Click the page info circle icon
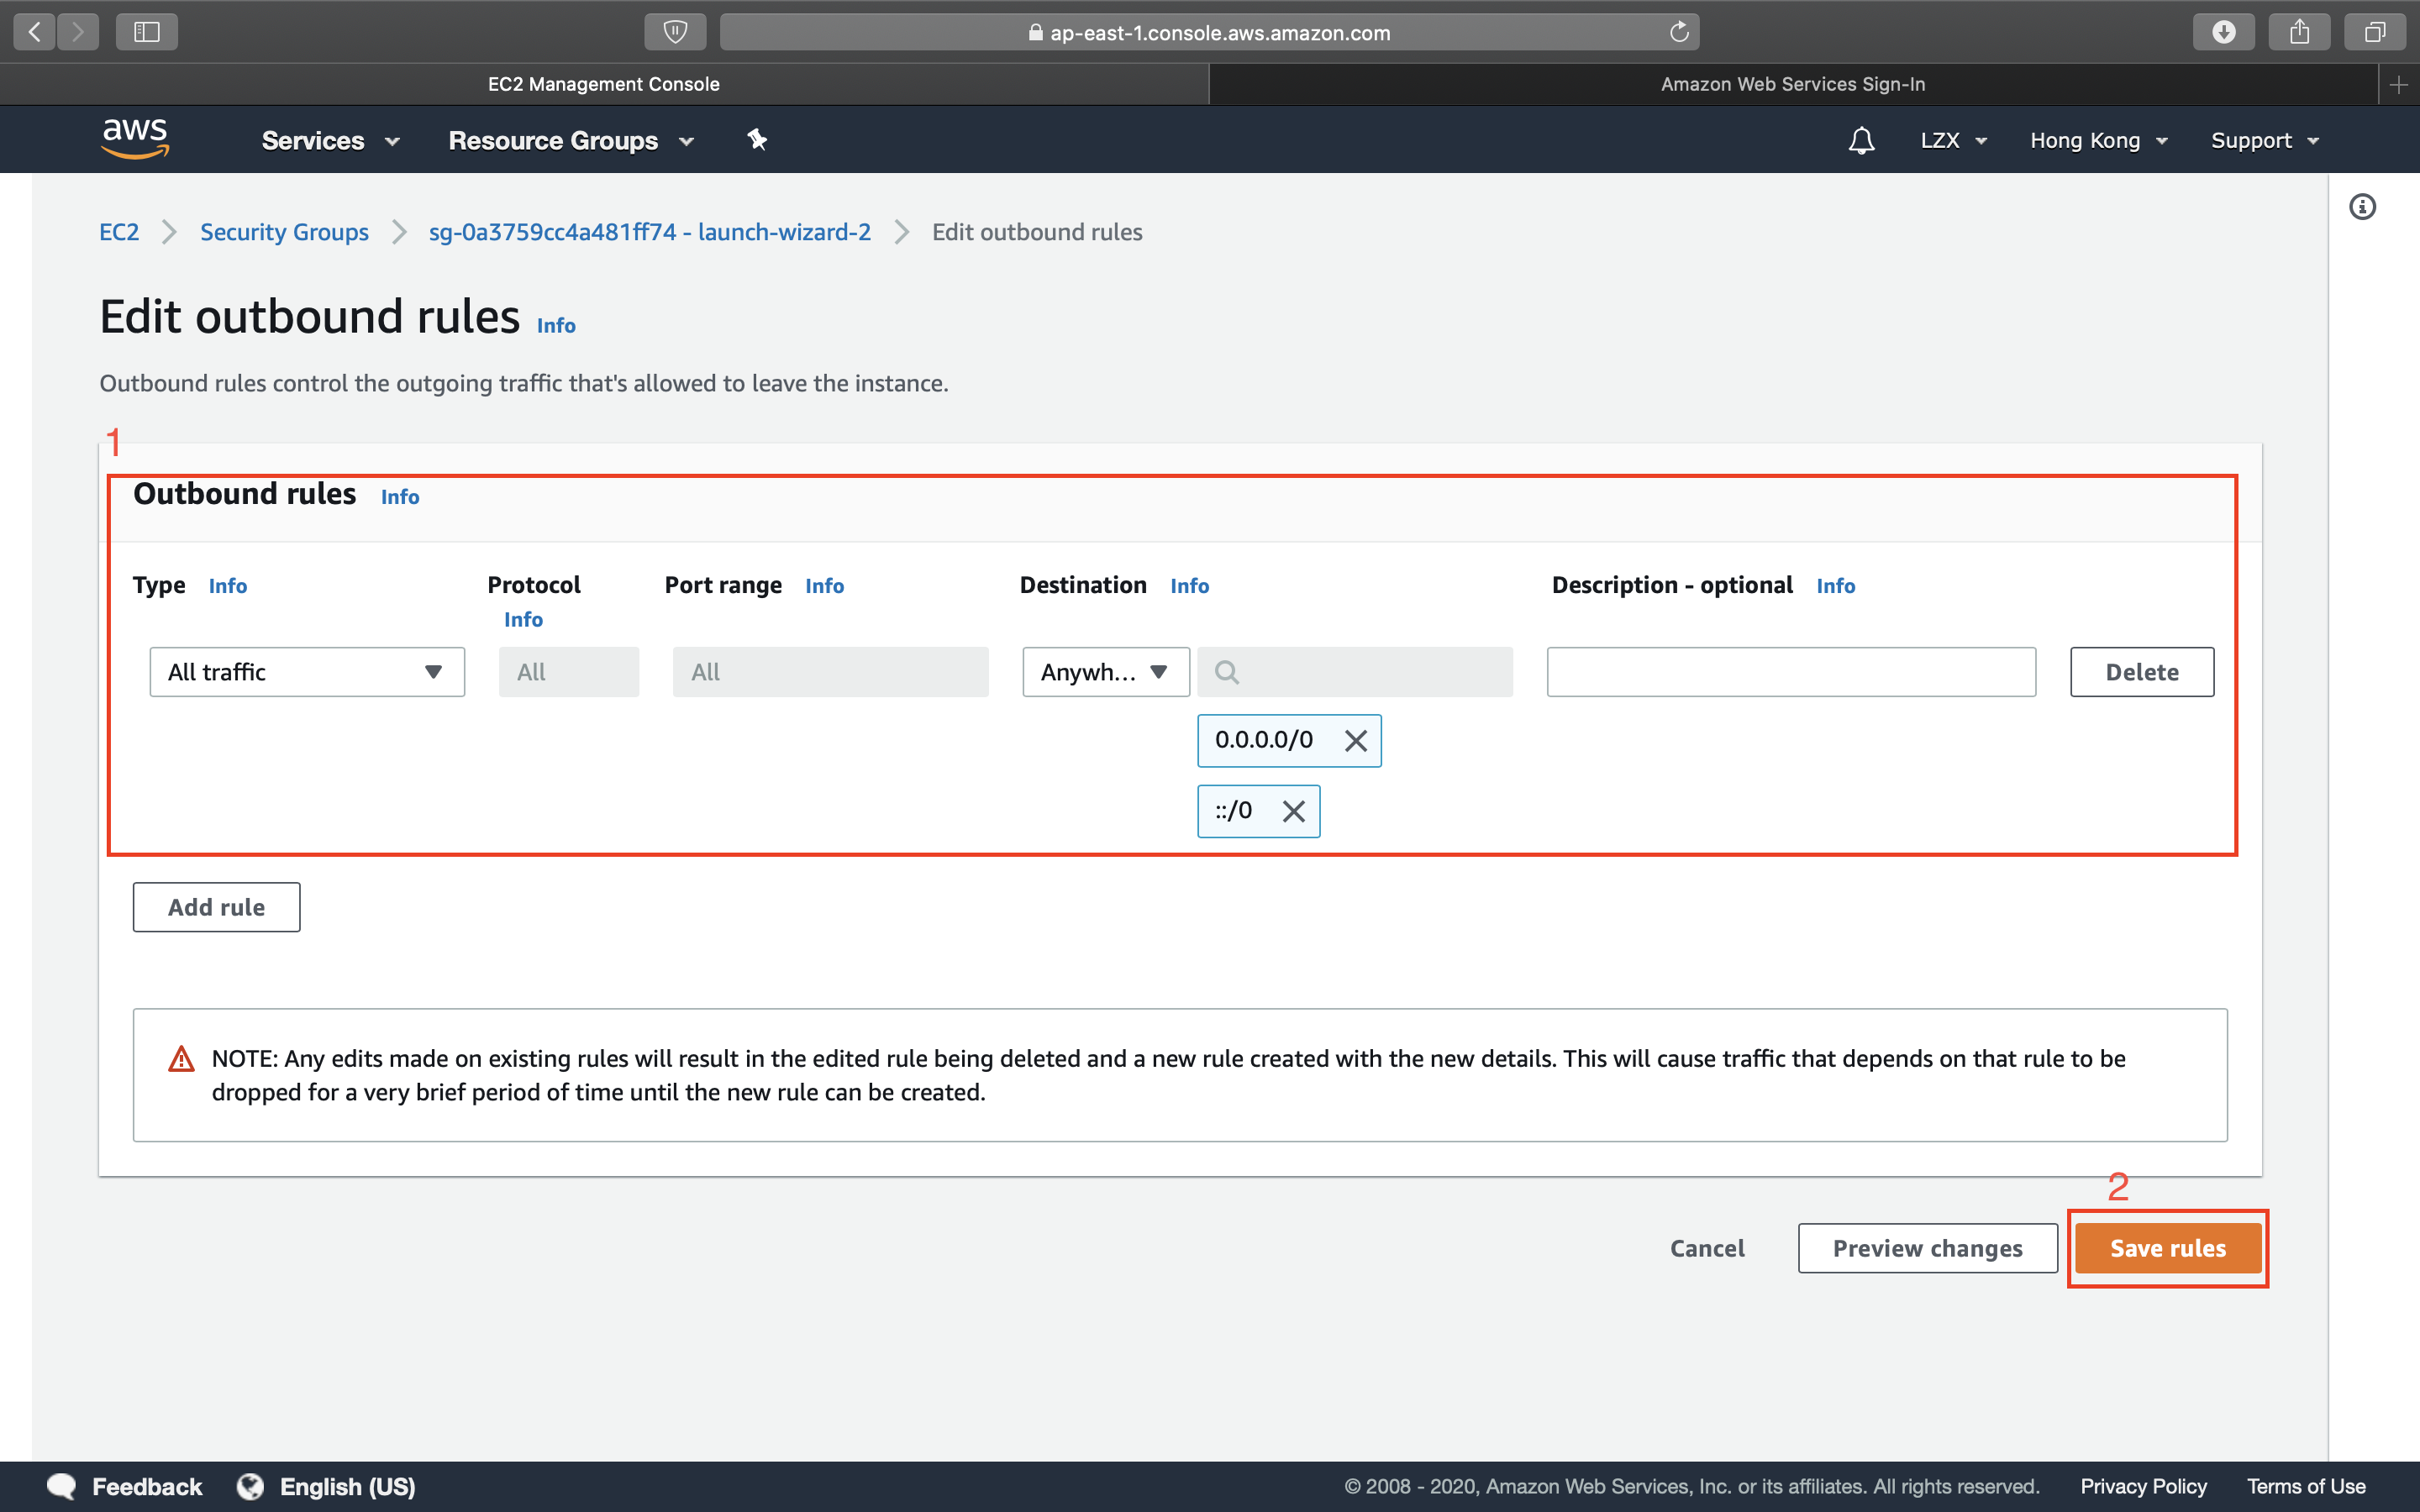This screenshot has width=2420, height=1512. coord(2362,207)
